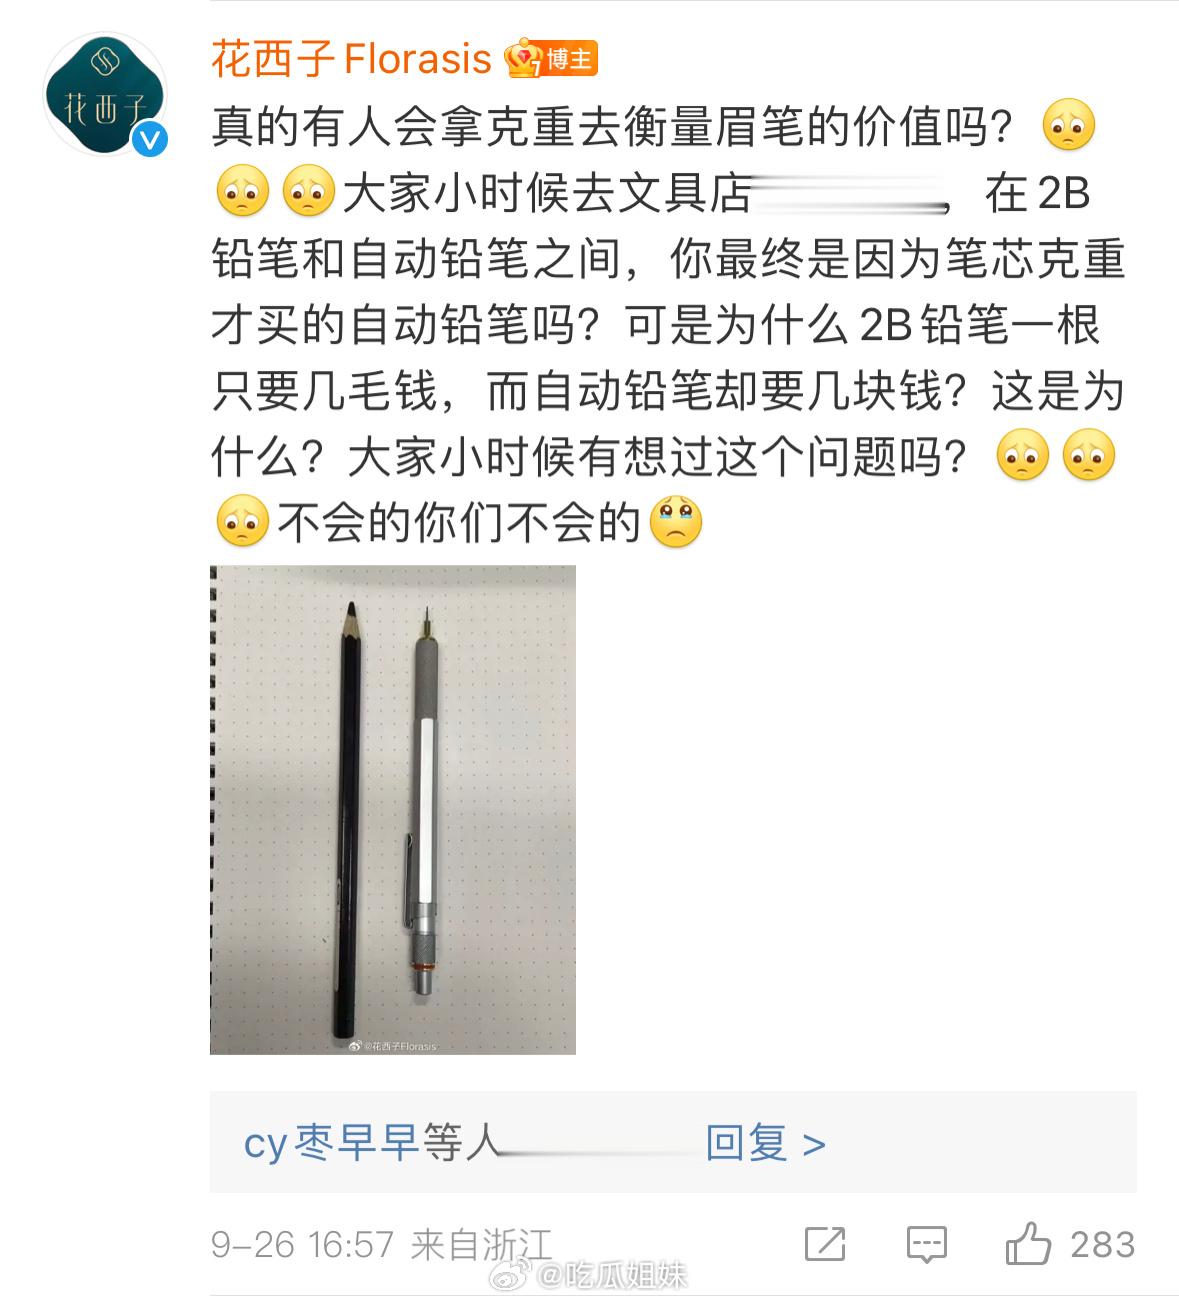Open cy枣早早 commenter name

[x=331, y=1143]
